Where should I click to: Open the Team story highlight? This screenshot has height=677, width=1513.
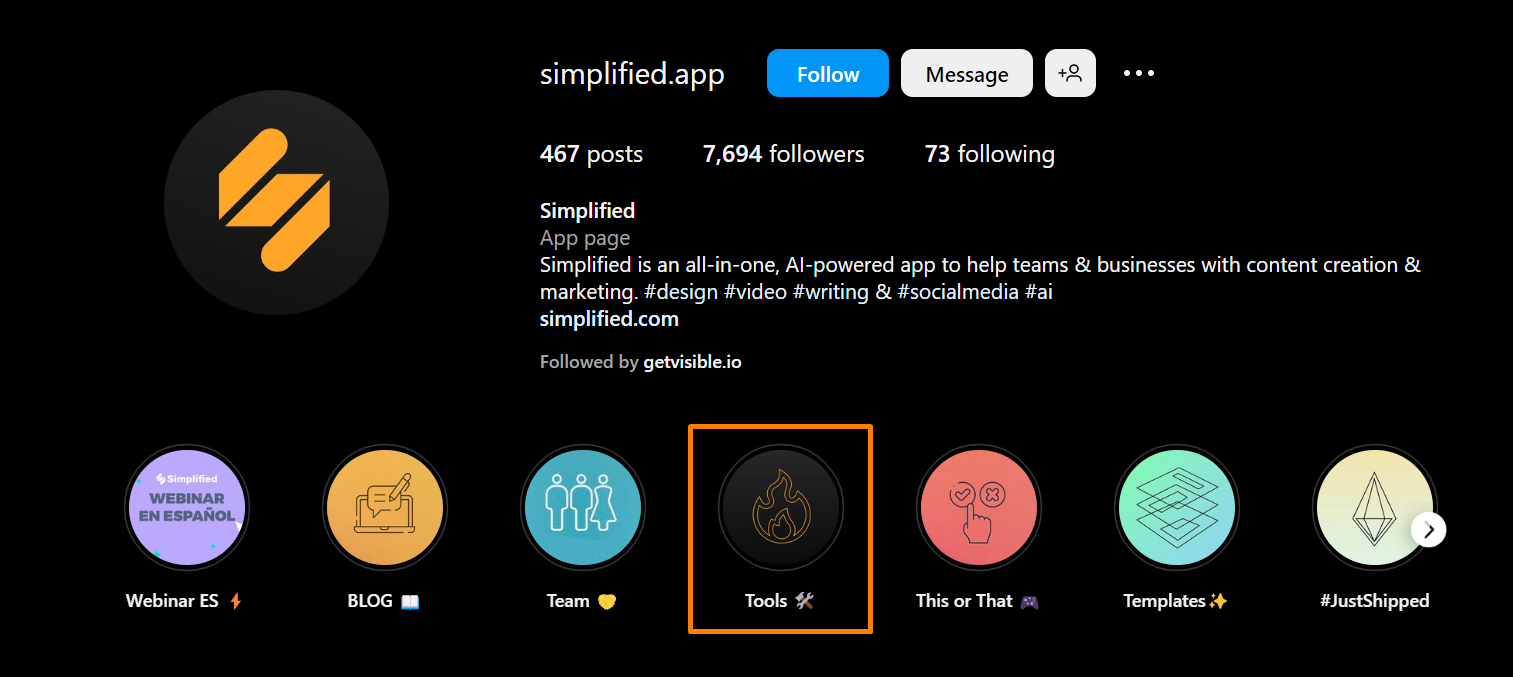(x=582, y=507)
